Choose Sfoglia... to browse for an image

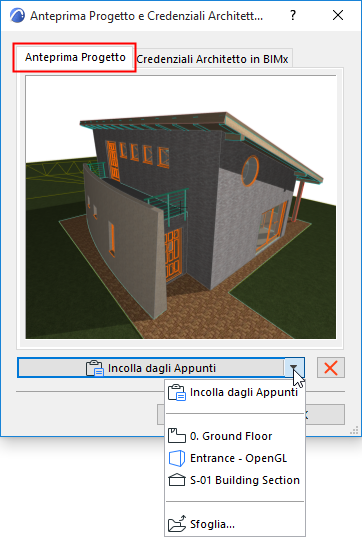[x=235, y=524]
